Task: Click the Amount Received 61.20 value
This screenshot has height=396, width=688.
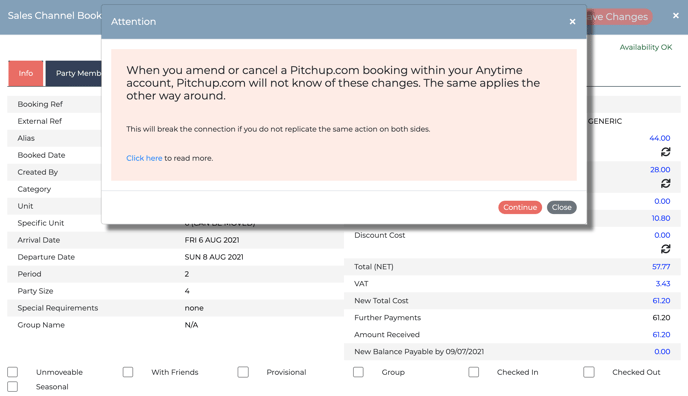Action: 661,335
